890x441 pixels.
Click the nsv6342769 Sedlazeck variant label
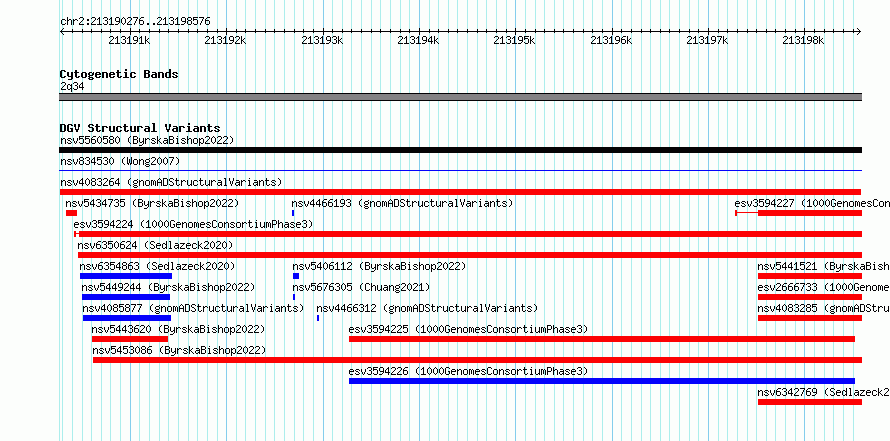pos(824,392)
